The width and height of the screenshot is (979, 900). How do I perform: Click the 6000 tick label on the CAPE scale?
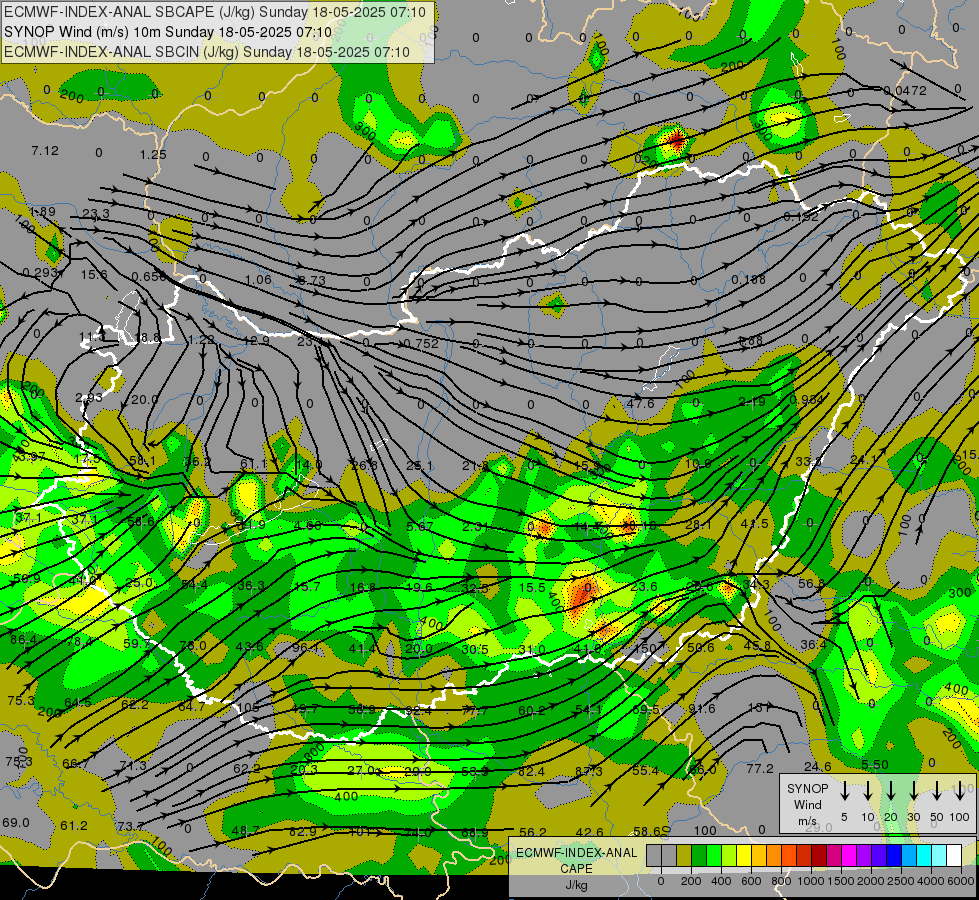click(x=962, y=881)
